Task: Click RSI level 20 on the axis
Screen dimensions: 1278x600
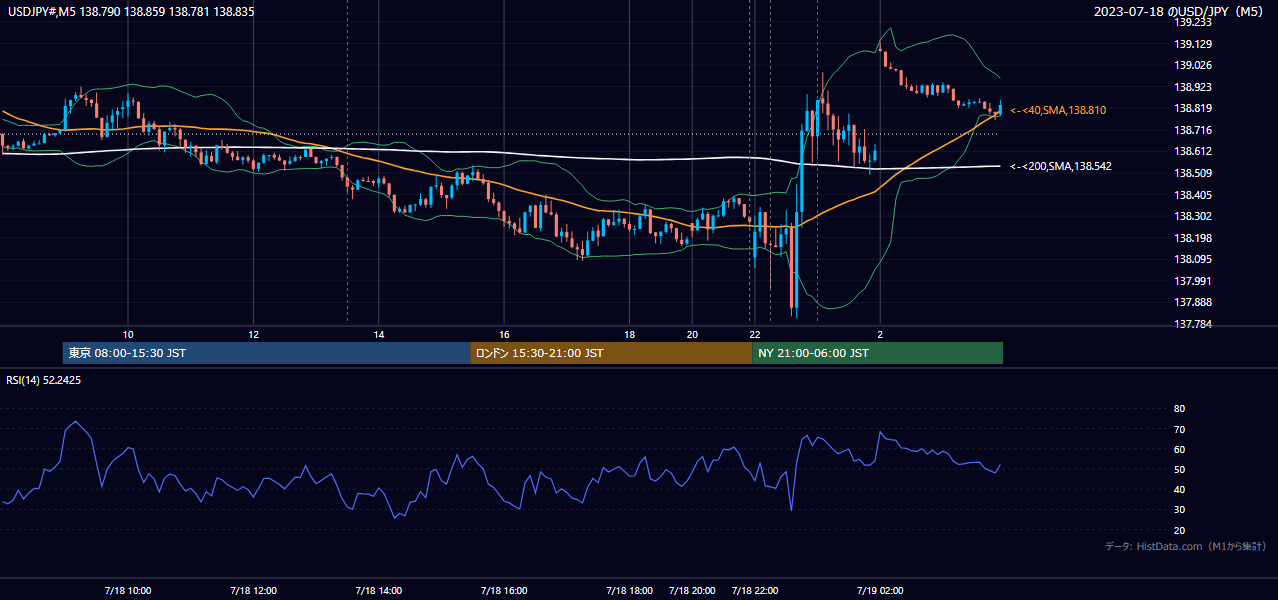Action: point(1180,530)
